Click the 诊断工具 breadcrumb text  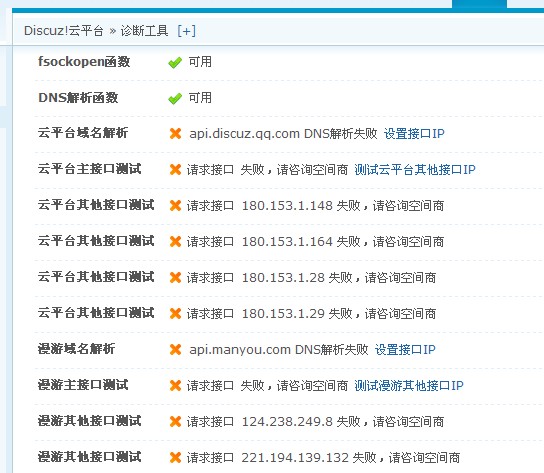click(x=144, y=31)
